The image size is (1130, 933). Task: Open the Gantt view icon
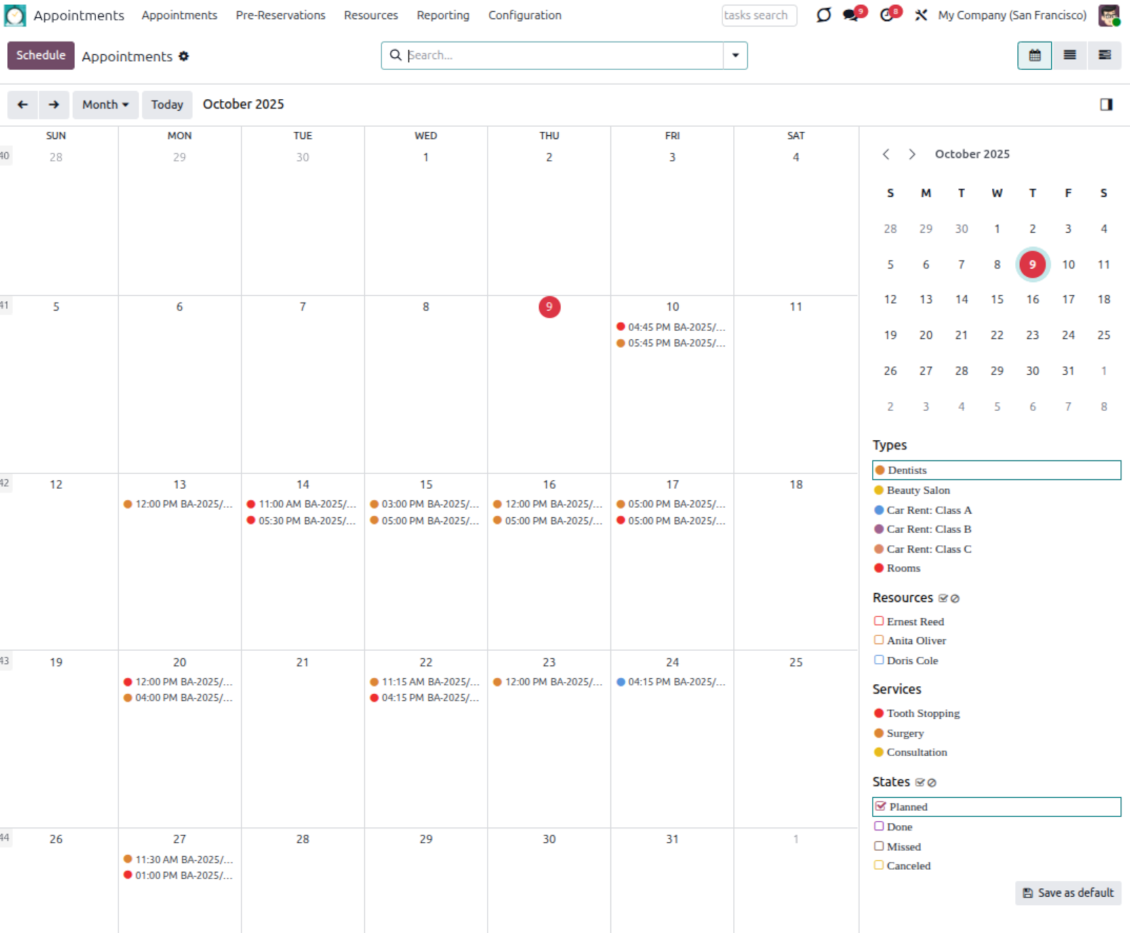click(x=1104, y=56)
